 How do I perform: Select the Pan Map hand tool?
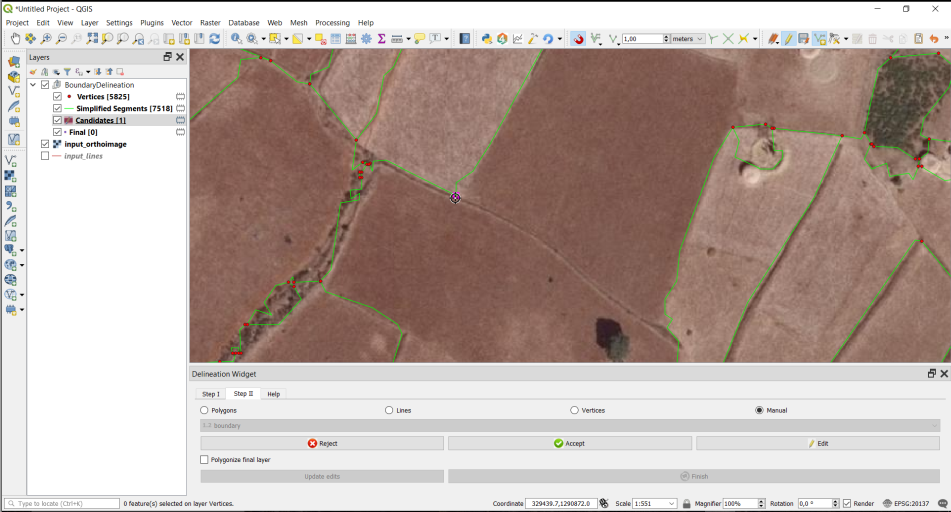(15, 39)
